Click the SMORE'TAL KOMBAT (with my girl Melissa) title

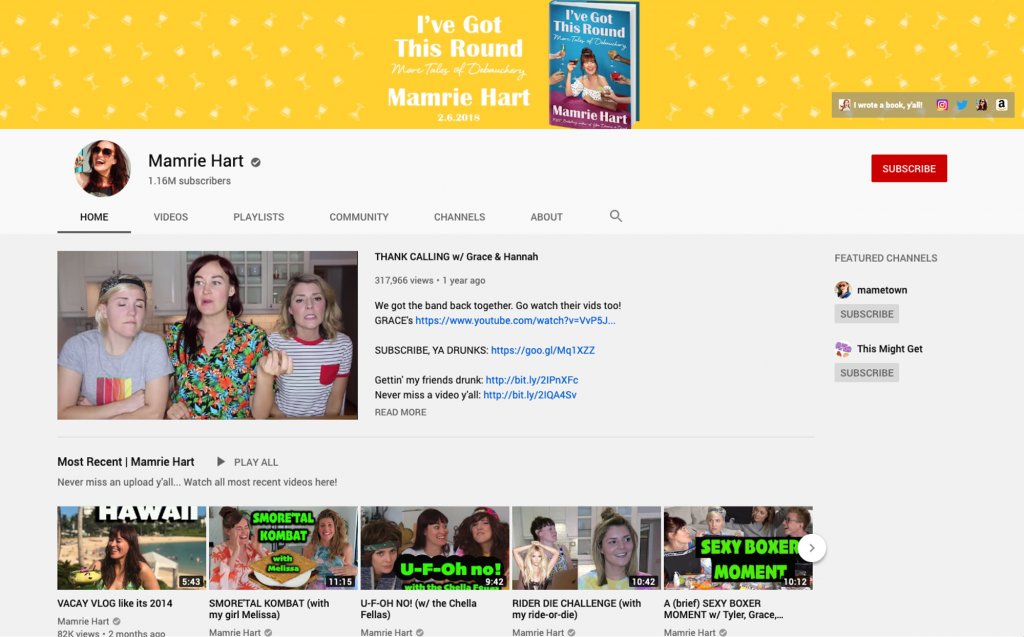click(x=269, y=609)
